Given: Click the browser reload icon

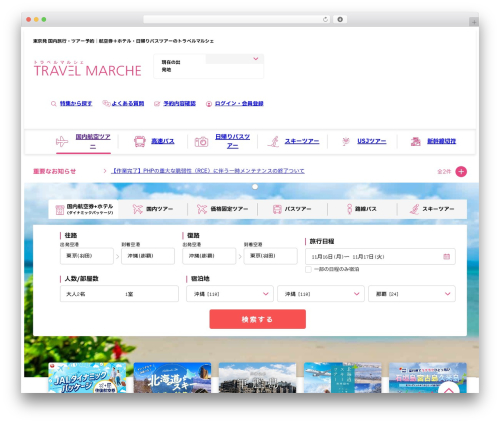Looking at the screenshot, I should pyautogui.click(x=325, y=20).
